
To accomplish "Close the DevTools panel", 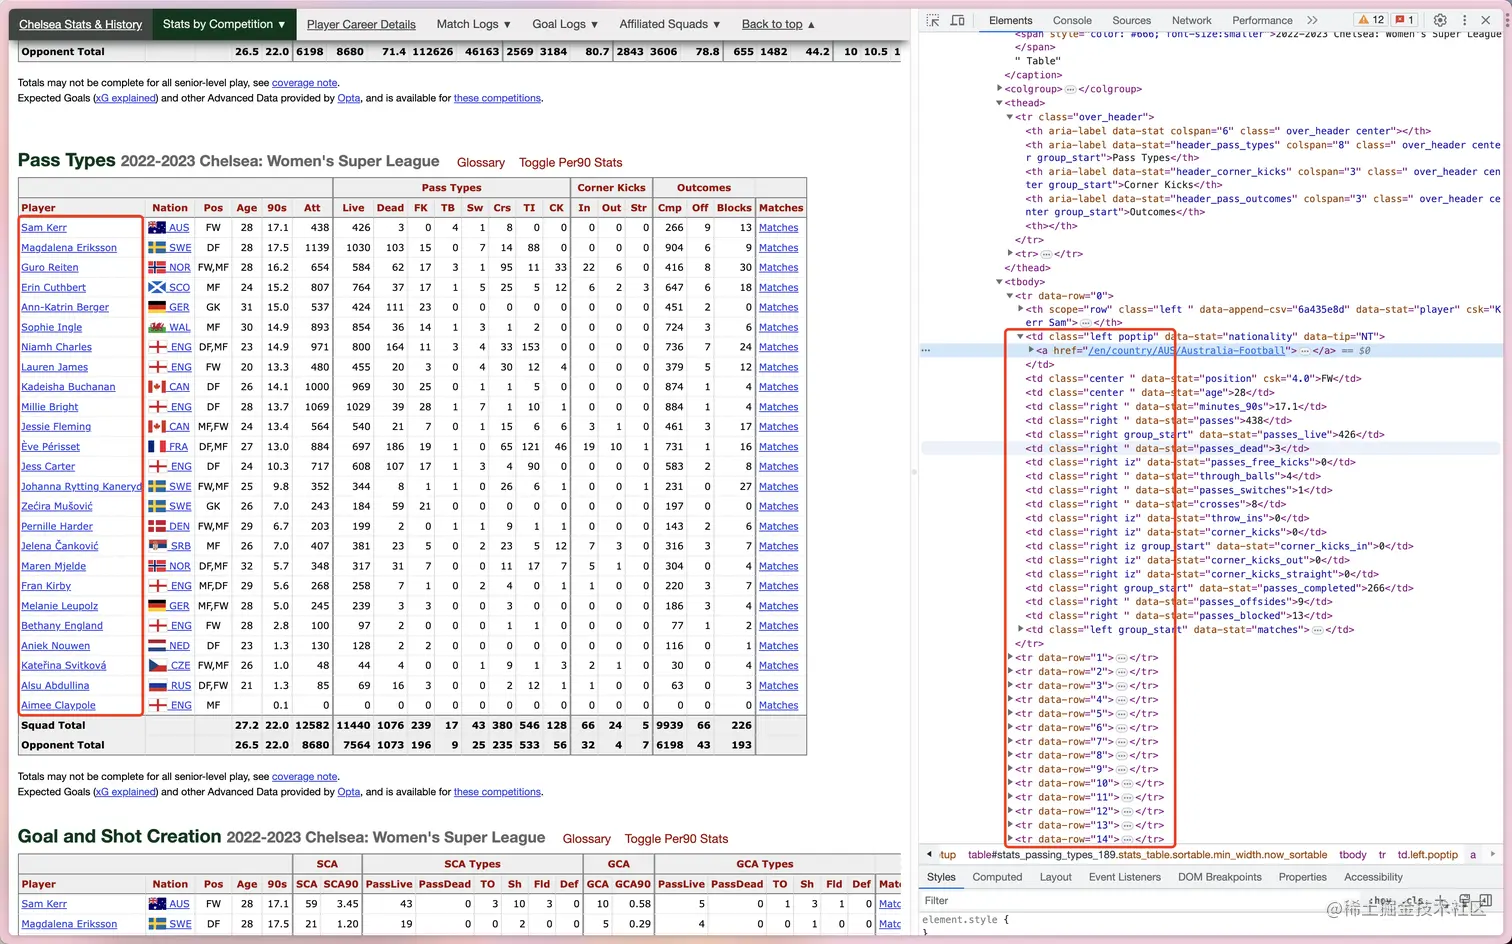I will (1488, 20).
